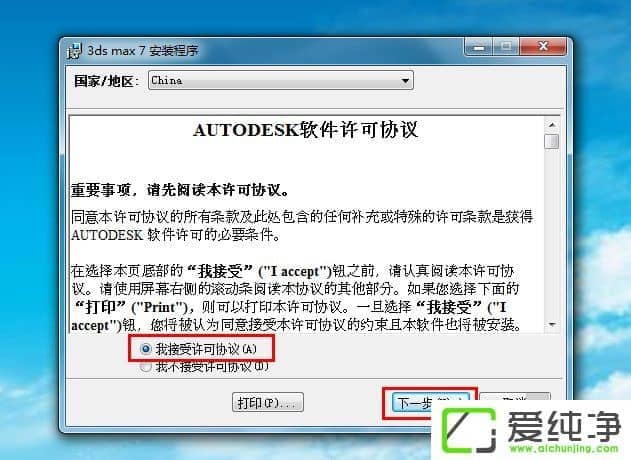Click the partially hidden cancel button

tap(515, 397)
